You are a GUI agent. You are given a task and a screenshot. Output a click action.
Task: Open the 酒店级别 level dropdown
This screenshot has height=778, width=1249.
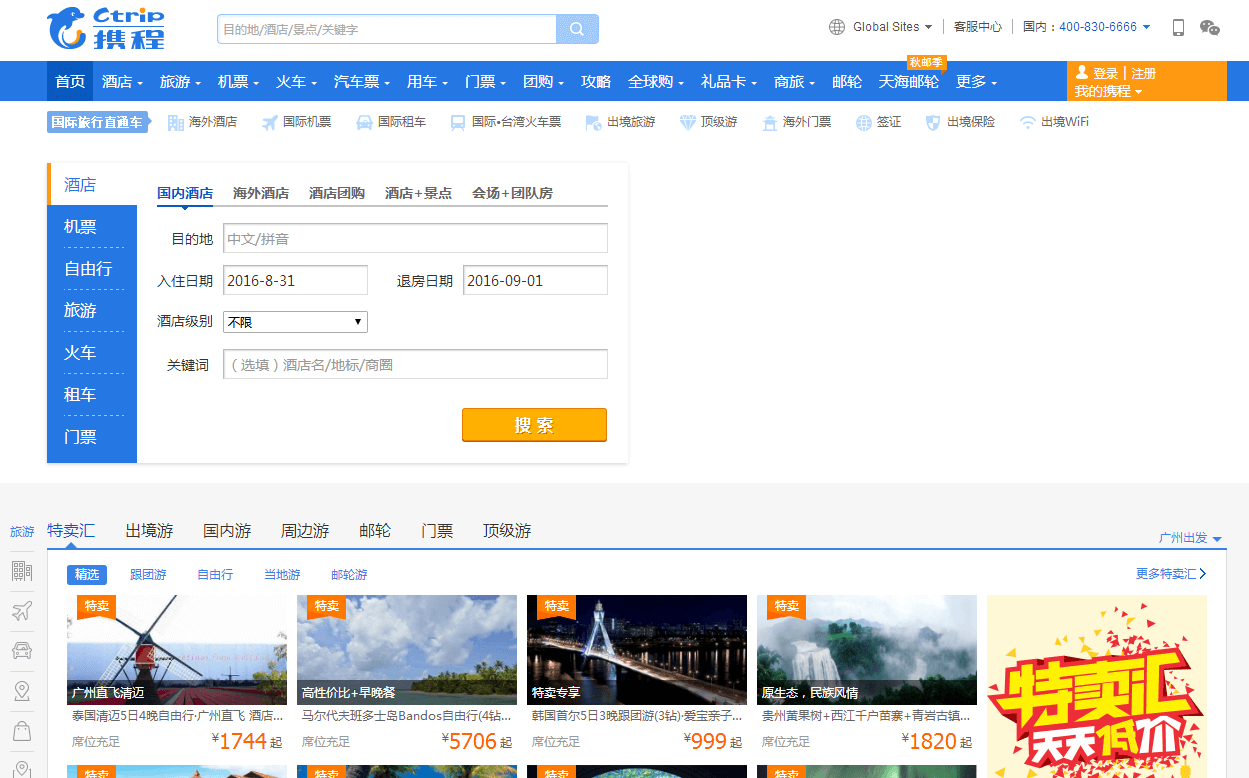[294, 321]
